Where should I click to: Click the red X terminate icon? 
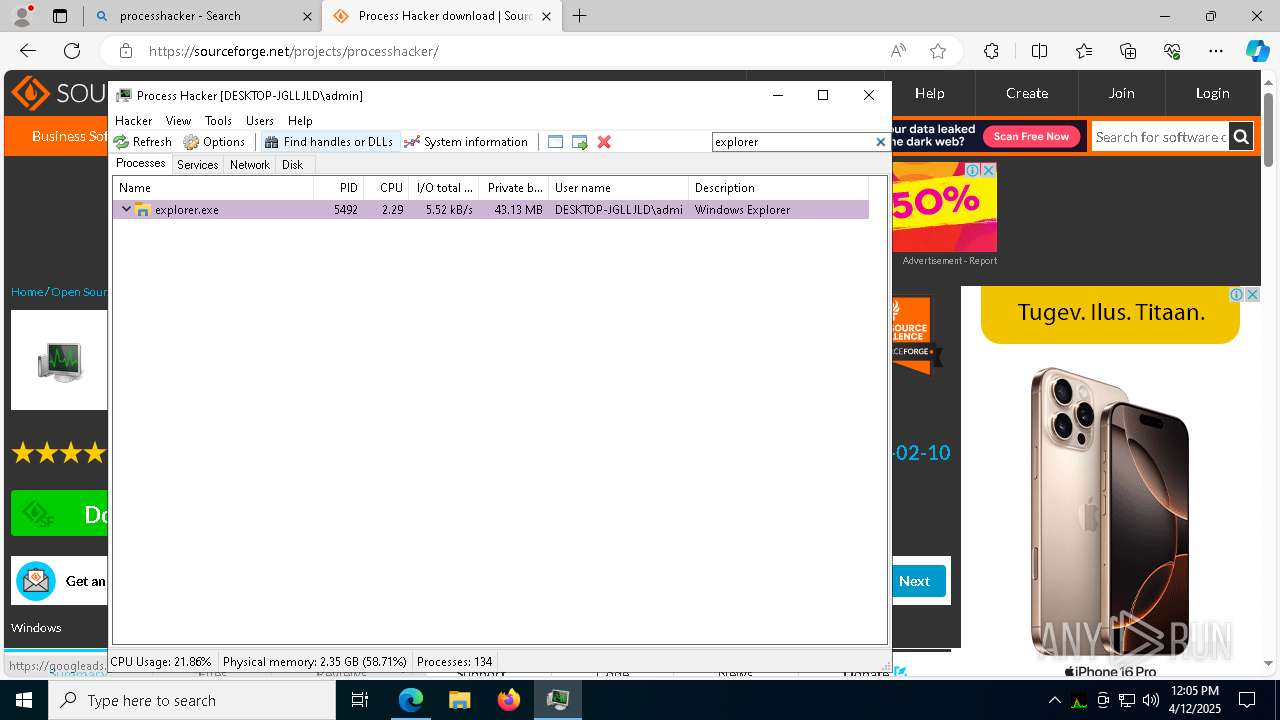point(604,142)
